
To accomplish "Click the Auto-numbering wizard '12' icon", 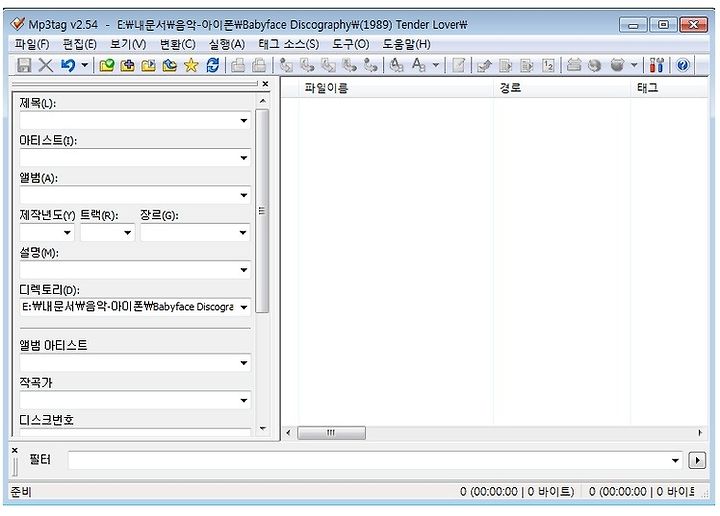I will pyautogui.click(x=548, y=65).
